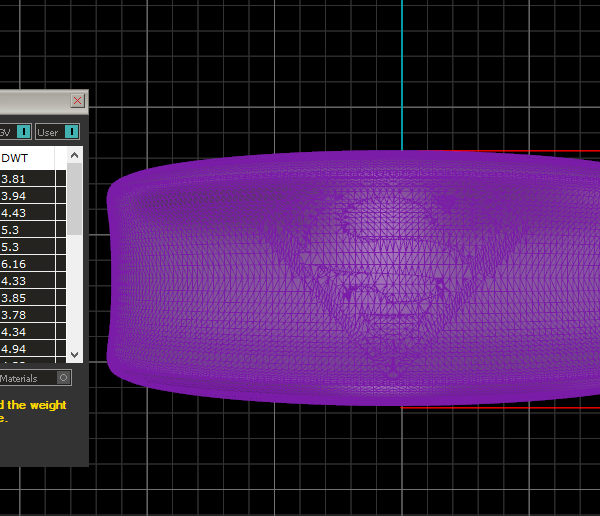Image resolution: width=600 pixels, height=516 pixels.
Task: Click the weight list scrollbar thumb
Action: tap(74, 200)
